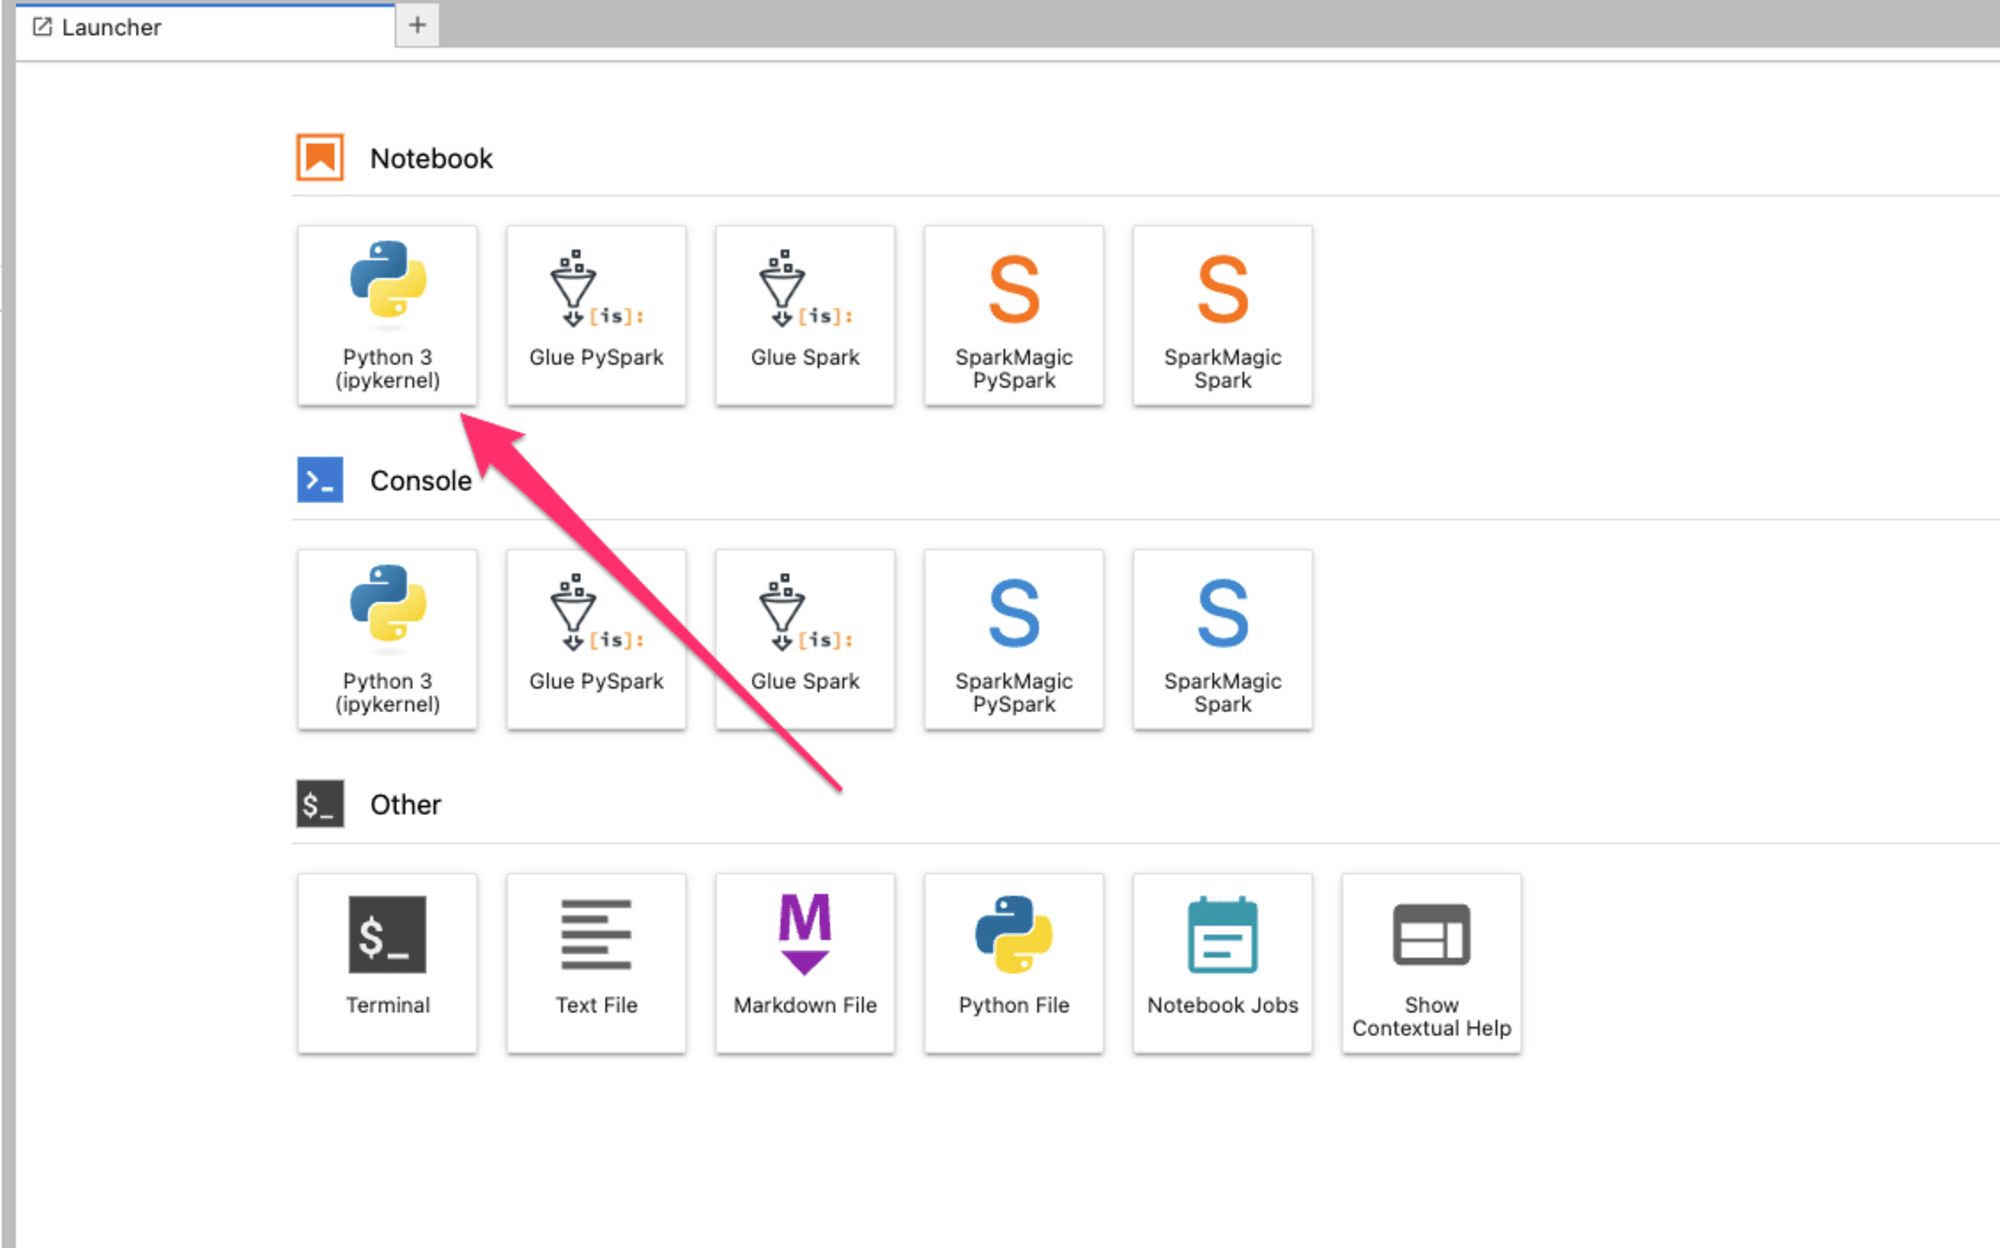2000x1248 pixels.
Task: Create a new Text File
Action: pos(596,963)
